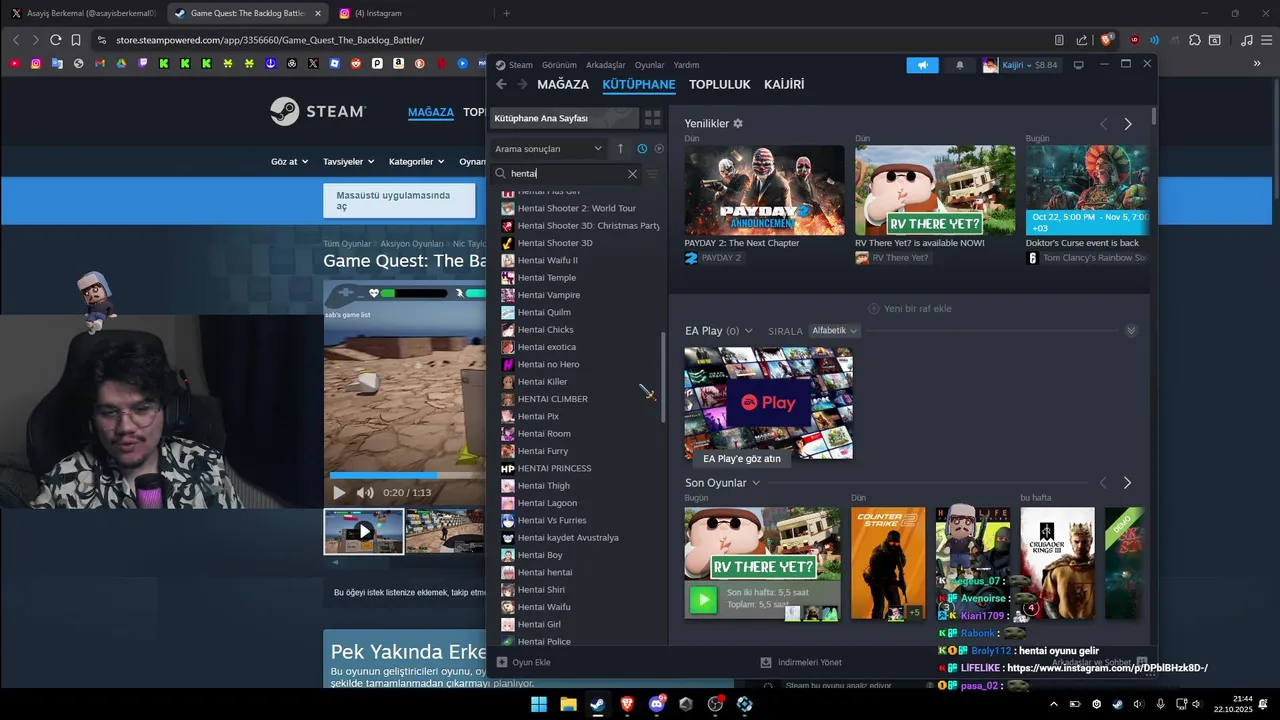The image size is (1280, 720).
Task: Open Steam announcements megaphone button
Action: point(923,65)
